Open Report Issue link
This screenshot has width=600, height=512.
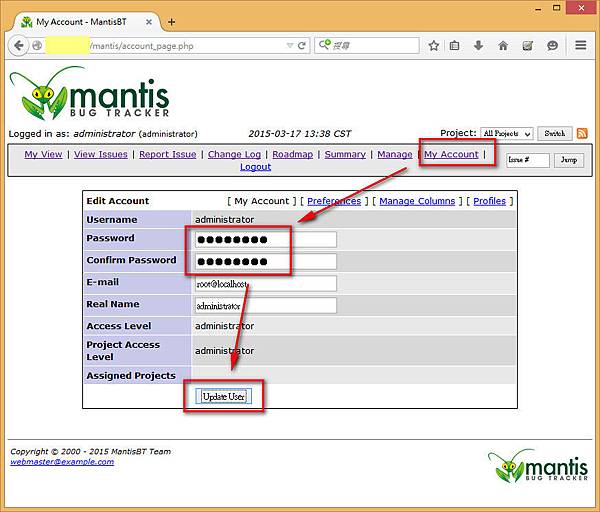pos(168,154)
